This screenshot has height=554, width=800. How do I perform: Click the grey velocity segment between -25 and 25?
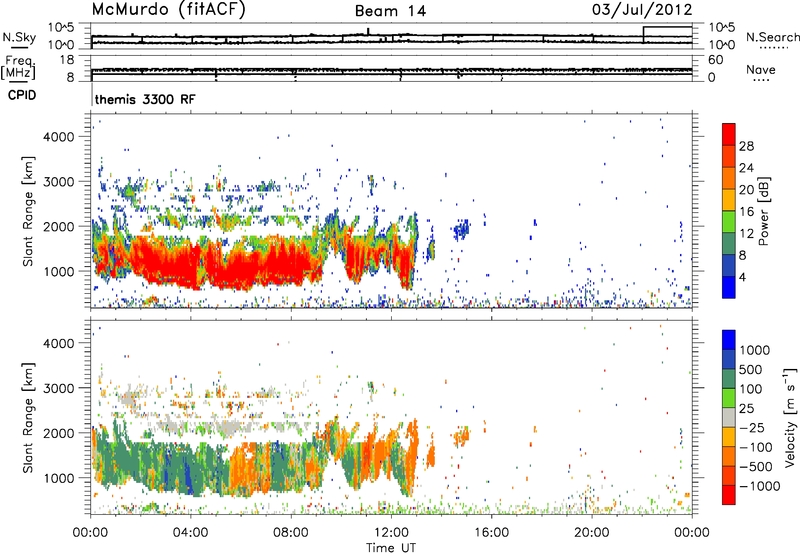[729, 417]
